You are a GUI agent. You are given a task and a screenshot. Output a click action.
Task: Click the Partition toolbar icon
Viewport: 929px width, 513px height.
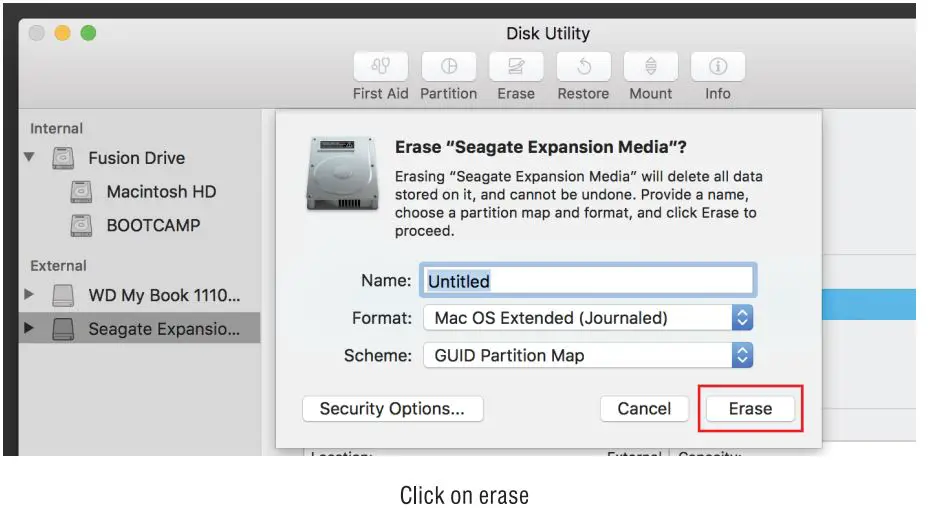pyautogui.click(x=448, y=67)
